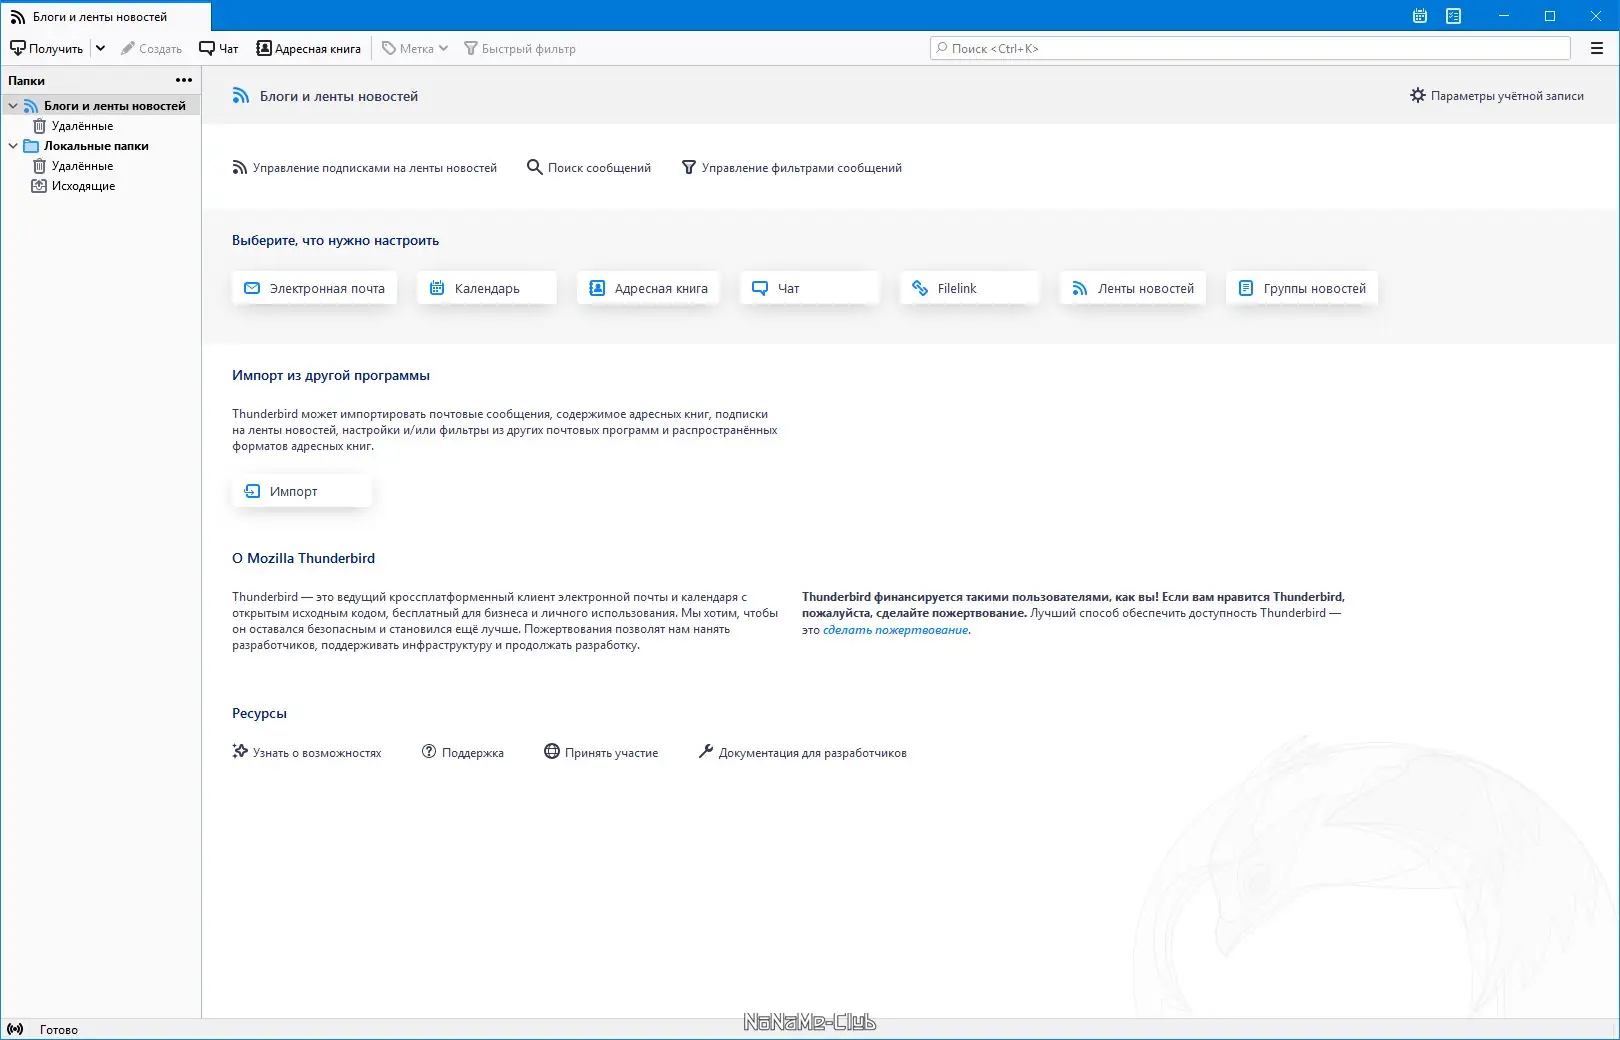
Task: Click the wrench icon for developer documentation
Action: point(706,752)
